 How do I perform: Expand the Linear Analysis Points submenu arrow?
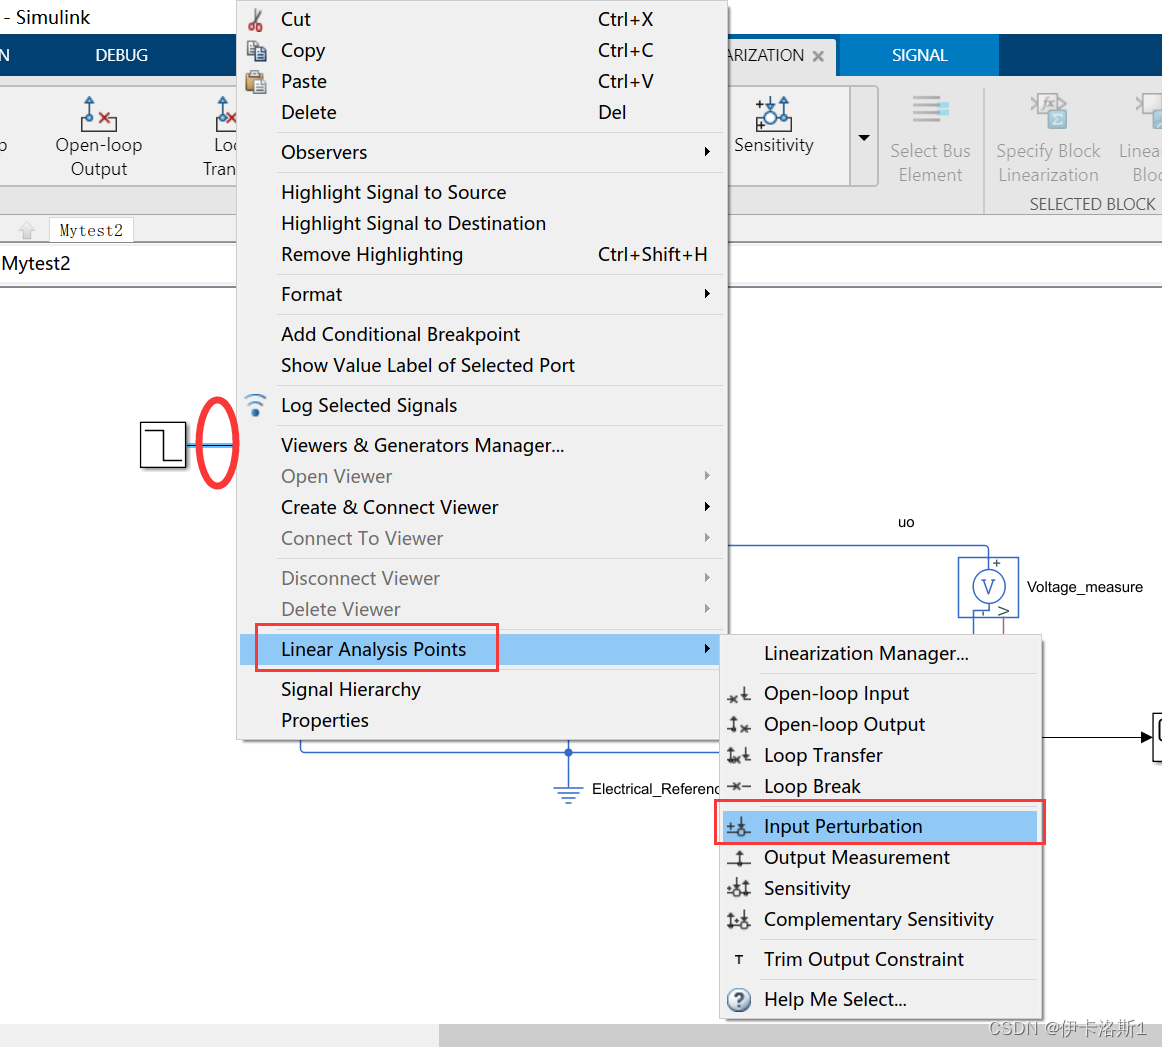pyautogui.click(x=707, y=649)
